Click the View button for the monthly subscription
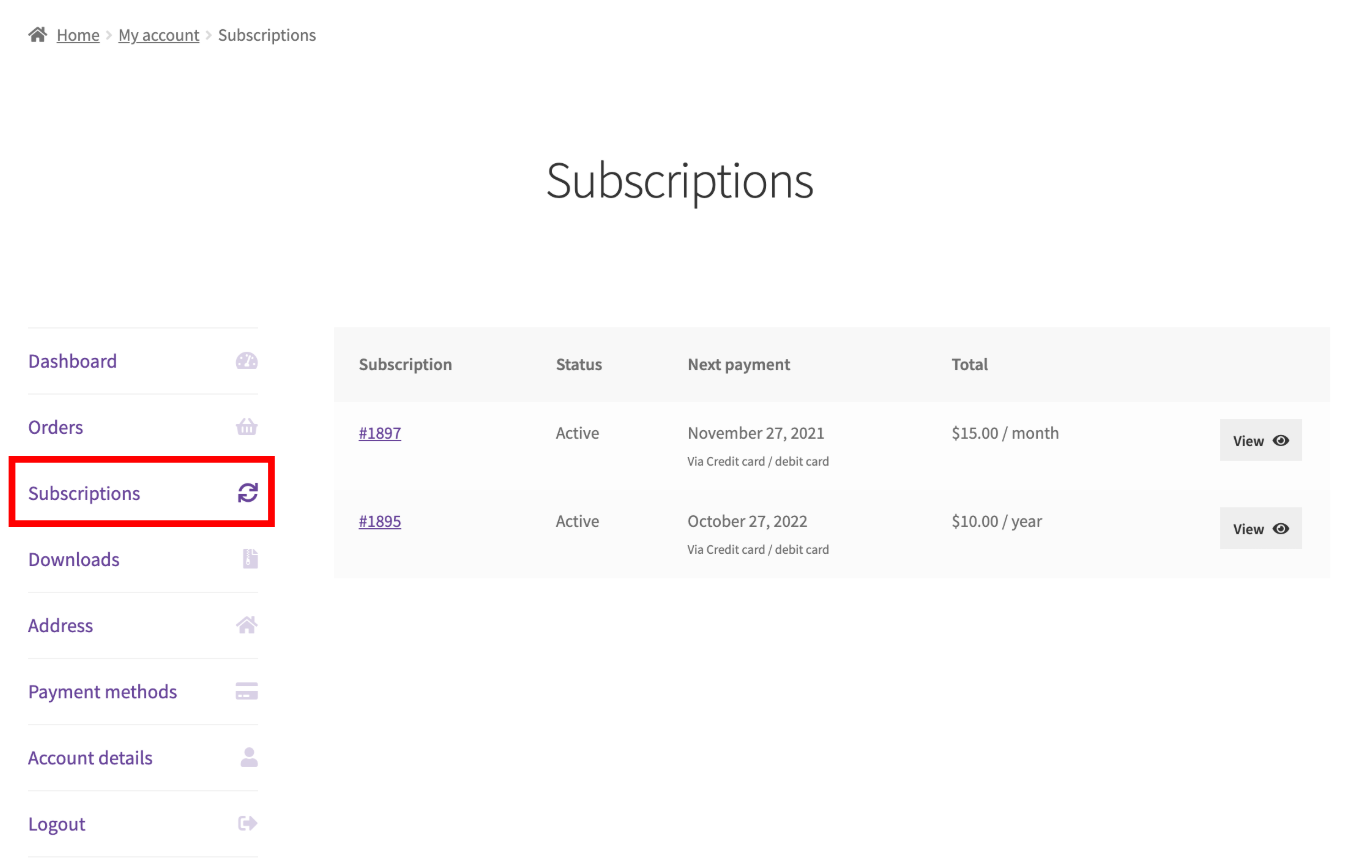The height and width of the screenshot is (859, 1347). [x=1260, y=439]
